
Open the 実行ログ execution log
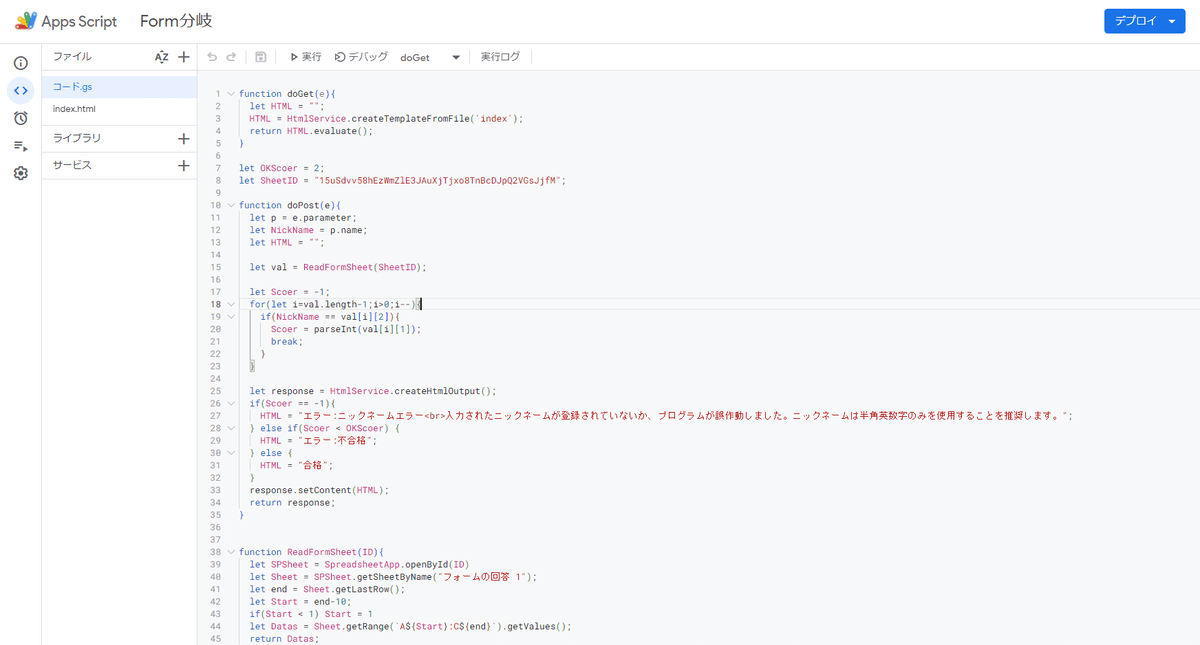pos(500,57)
